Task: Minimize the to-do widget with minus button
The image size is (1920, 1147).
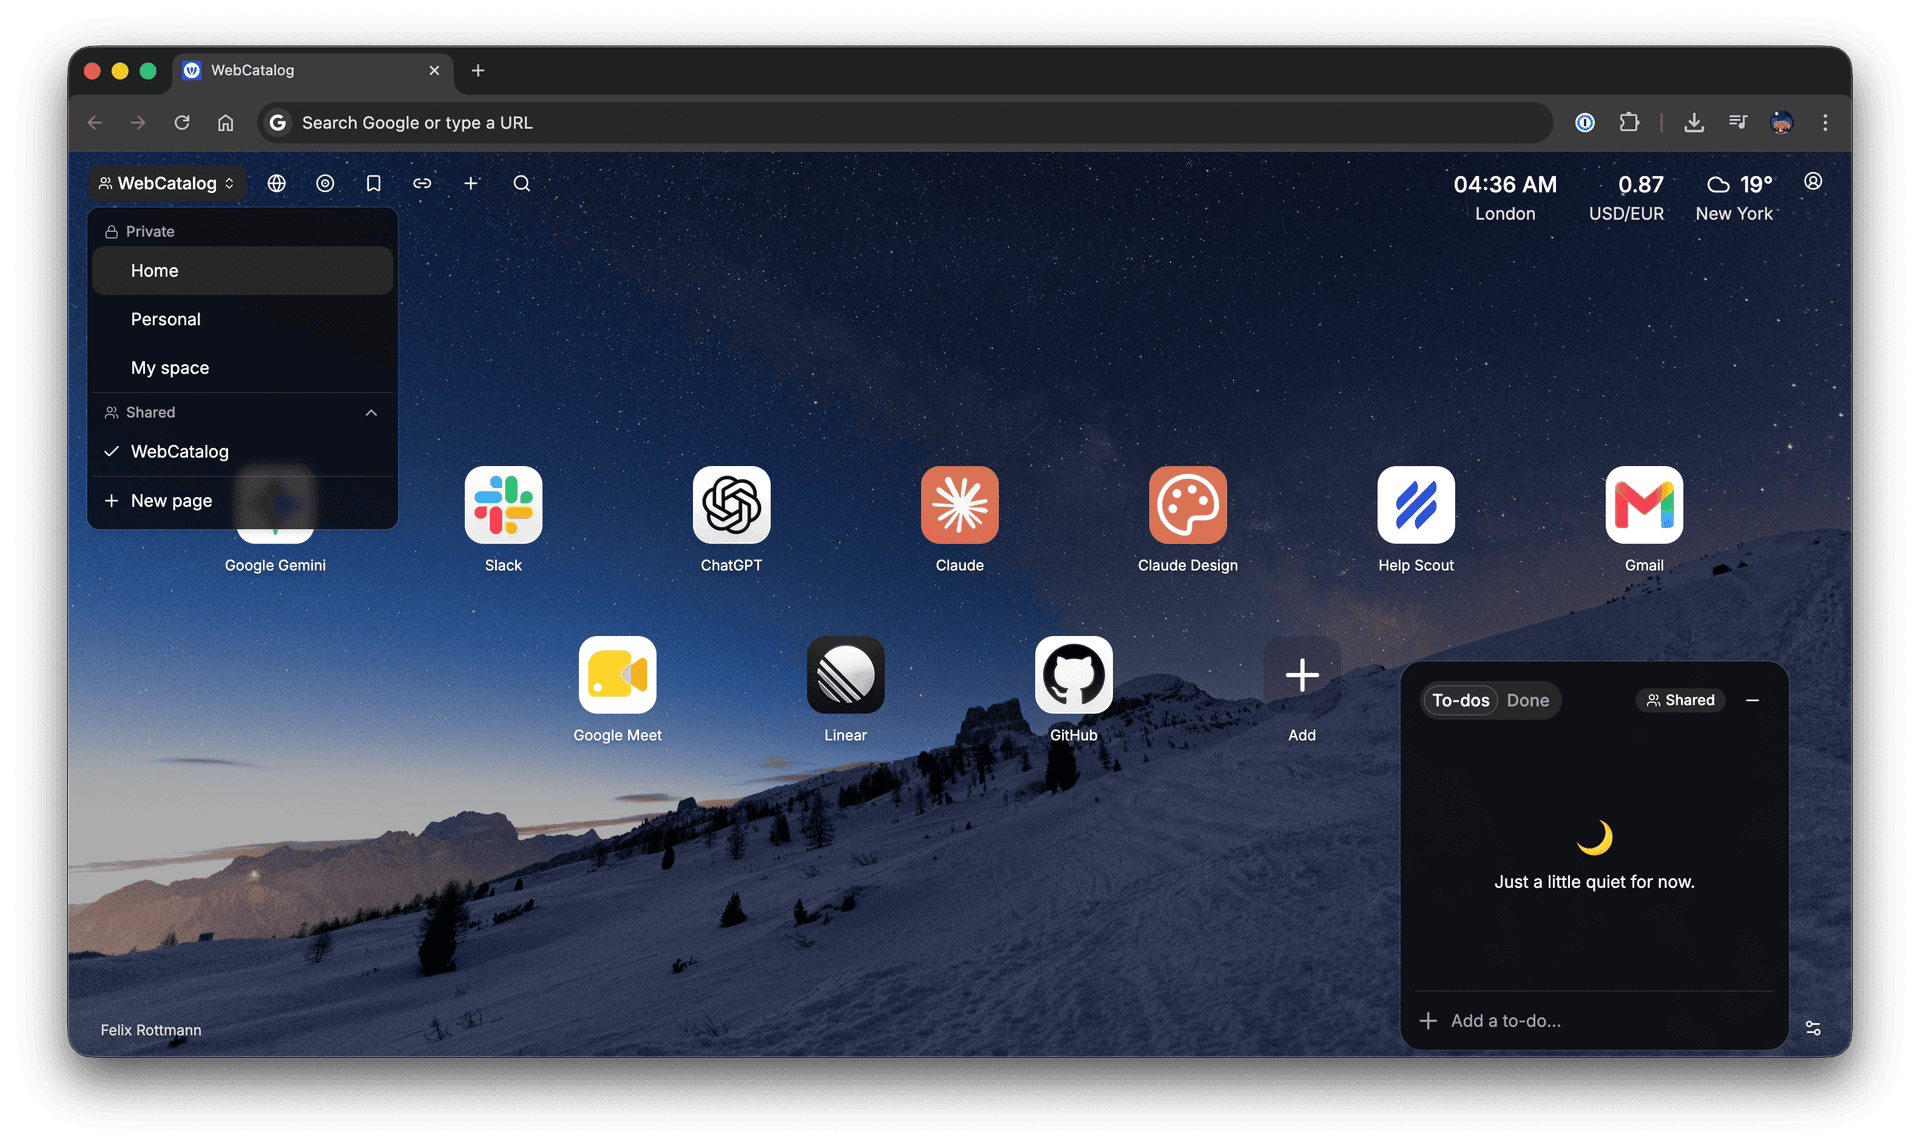Action: click(1752, 700)
